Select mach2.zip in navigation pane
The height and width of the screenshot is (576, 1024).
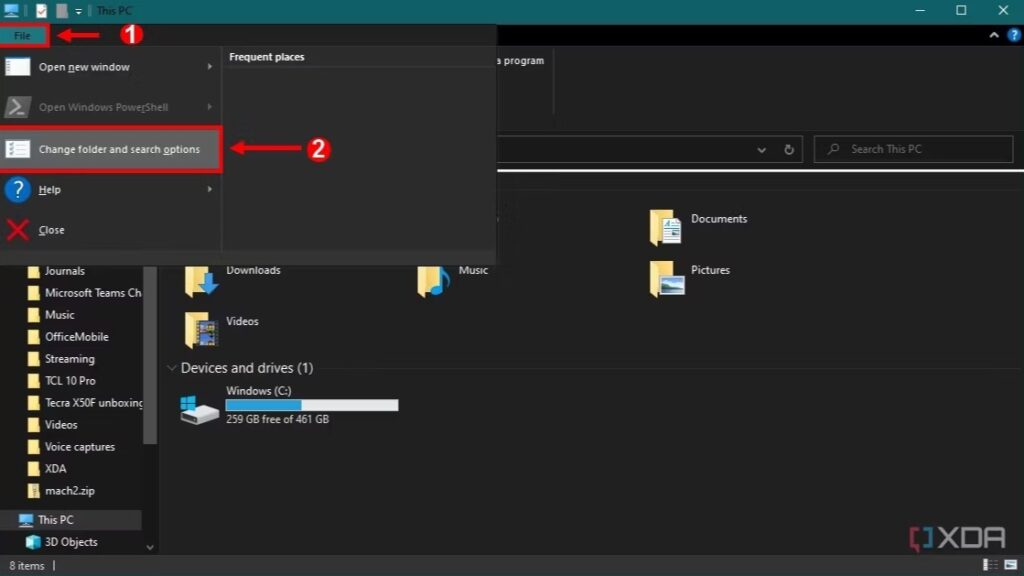(69, 491)
